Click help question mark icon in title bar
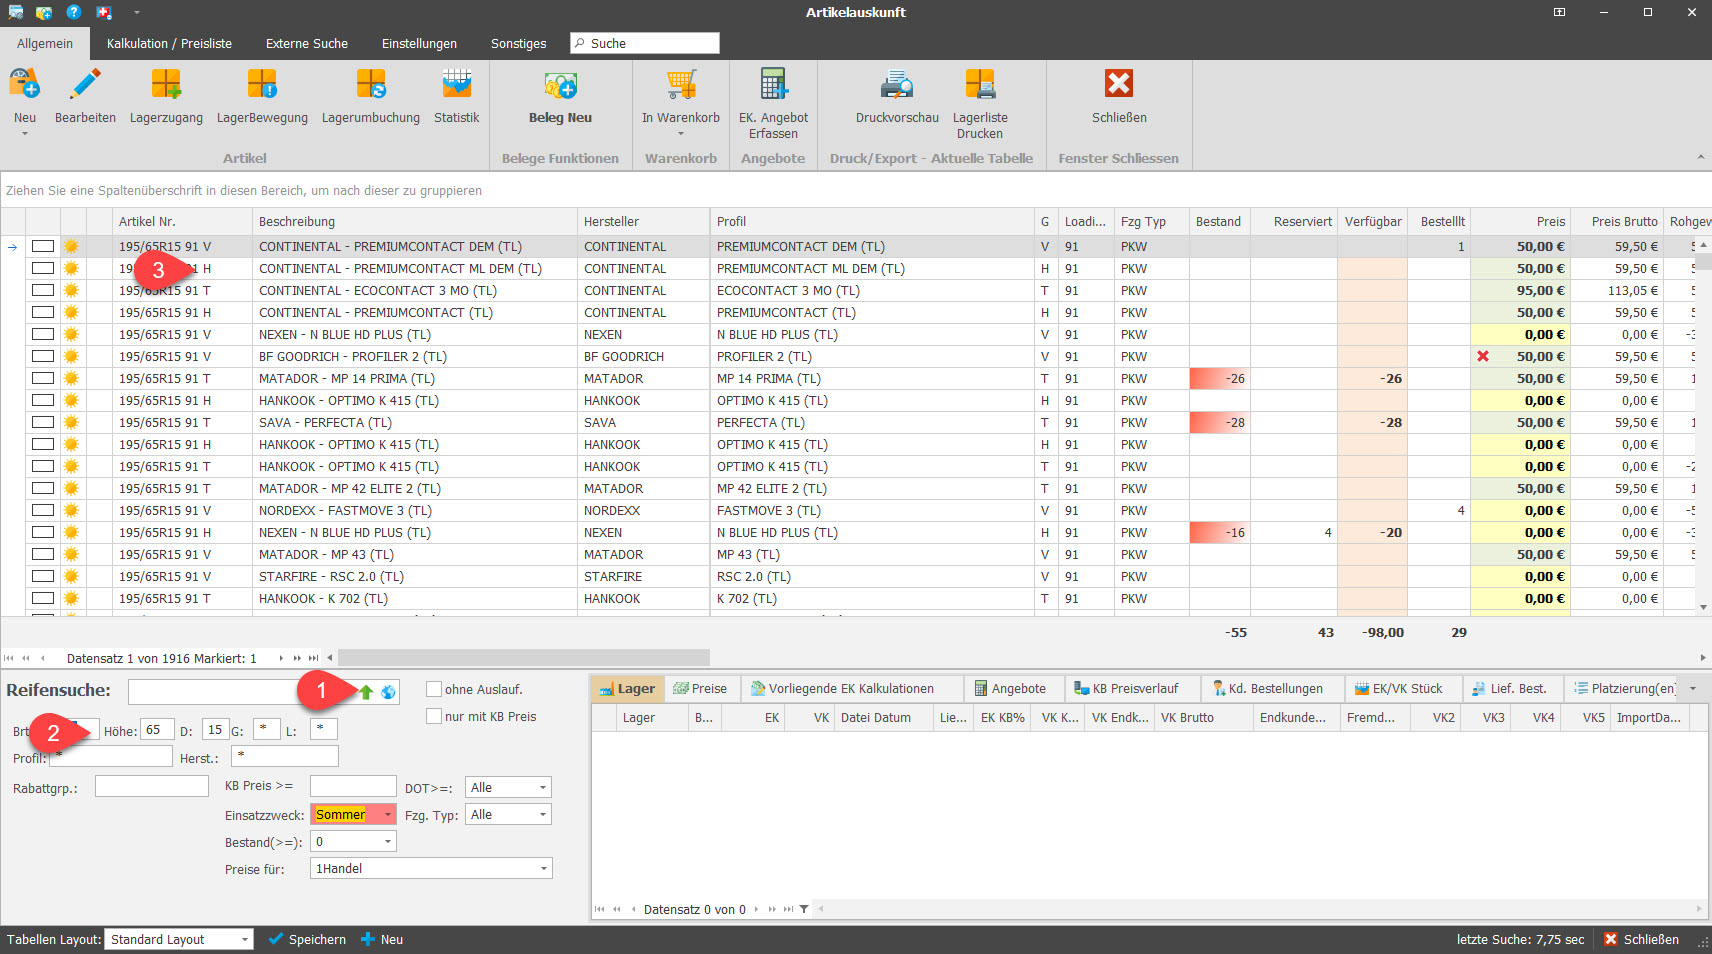This screenshot has height=954, width=1712. [x=74, y=12]
